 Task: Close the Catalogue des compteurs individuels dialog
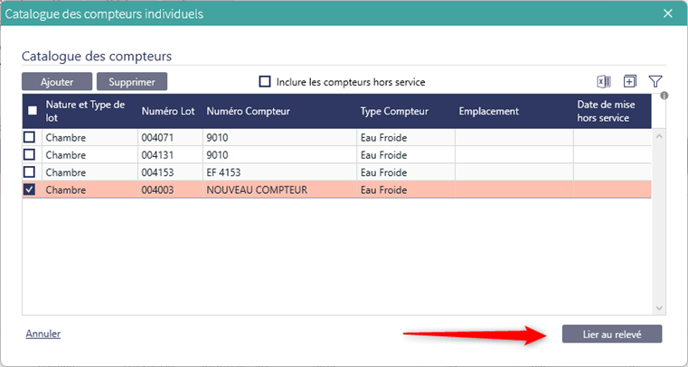pos(668,14)
